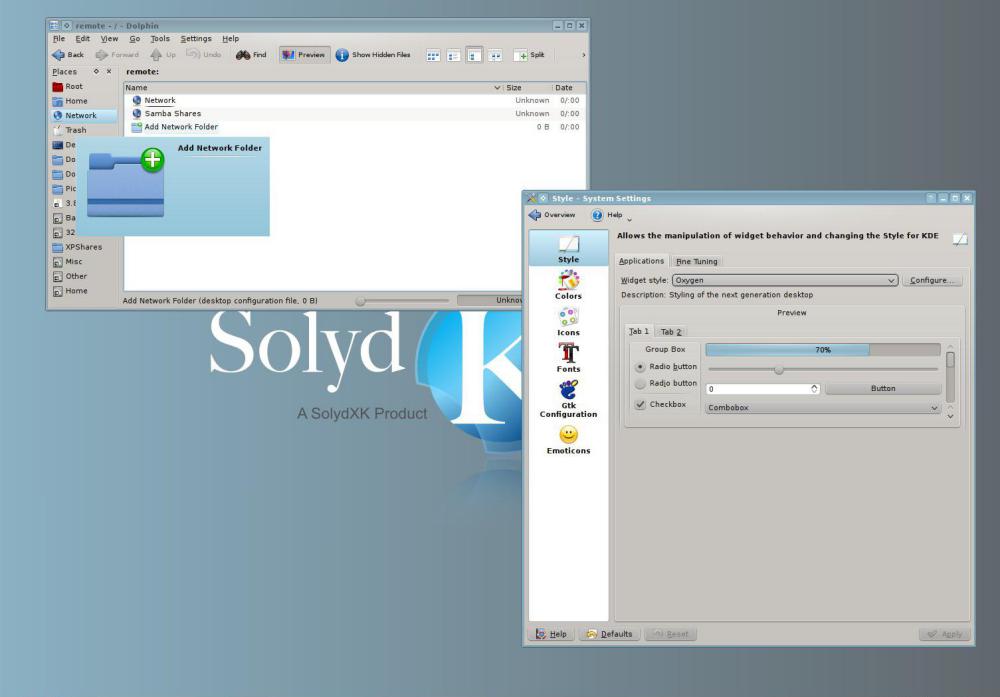Open the Edit menu in Dolphin
The image size is (1000, 697).
tap(82, 38)
